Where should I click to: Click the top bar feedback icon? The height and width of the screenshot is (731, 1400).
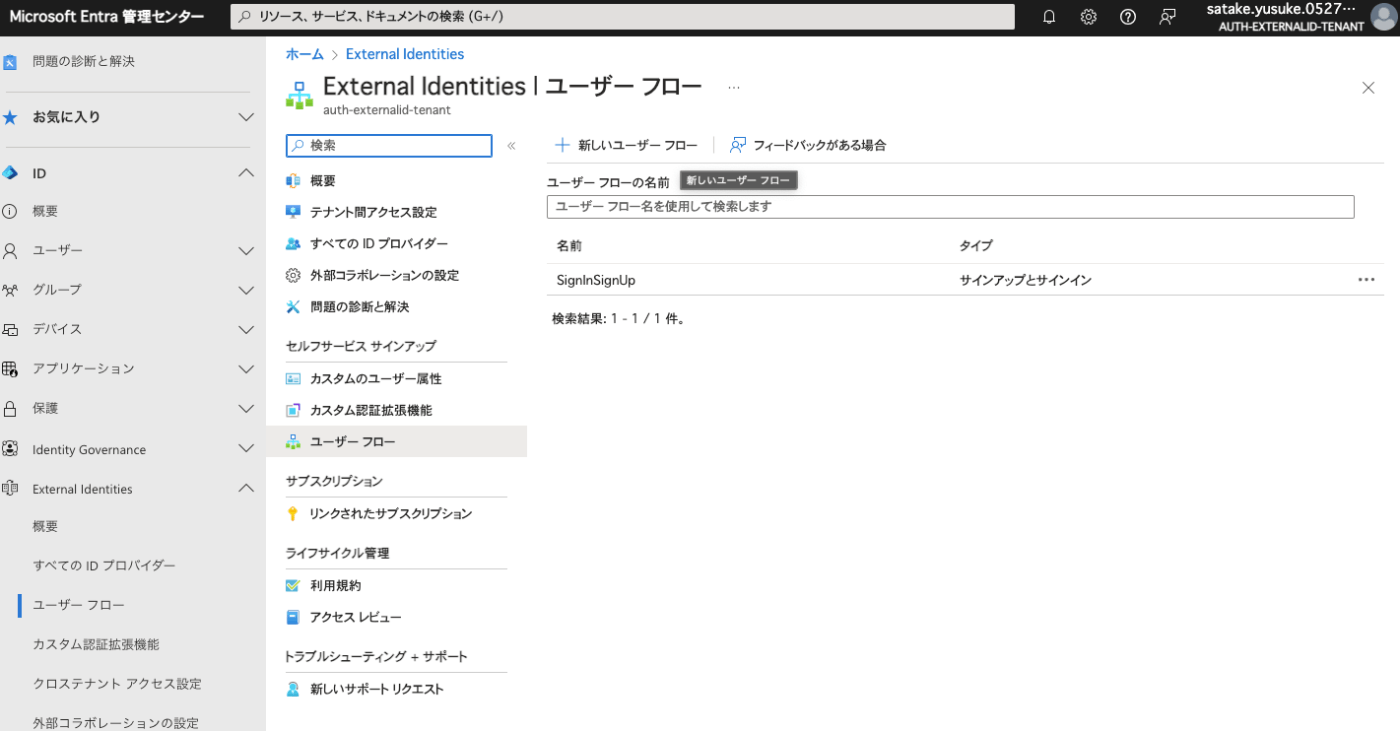click(x=1167, y=17)
